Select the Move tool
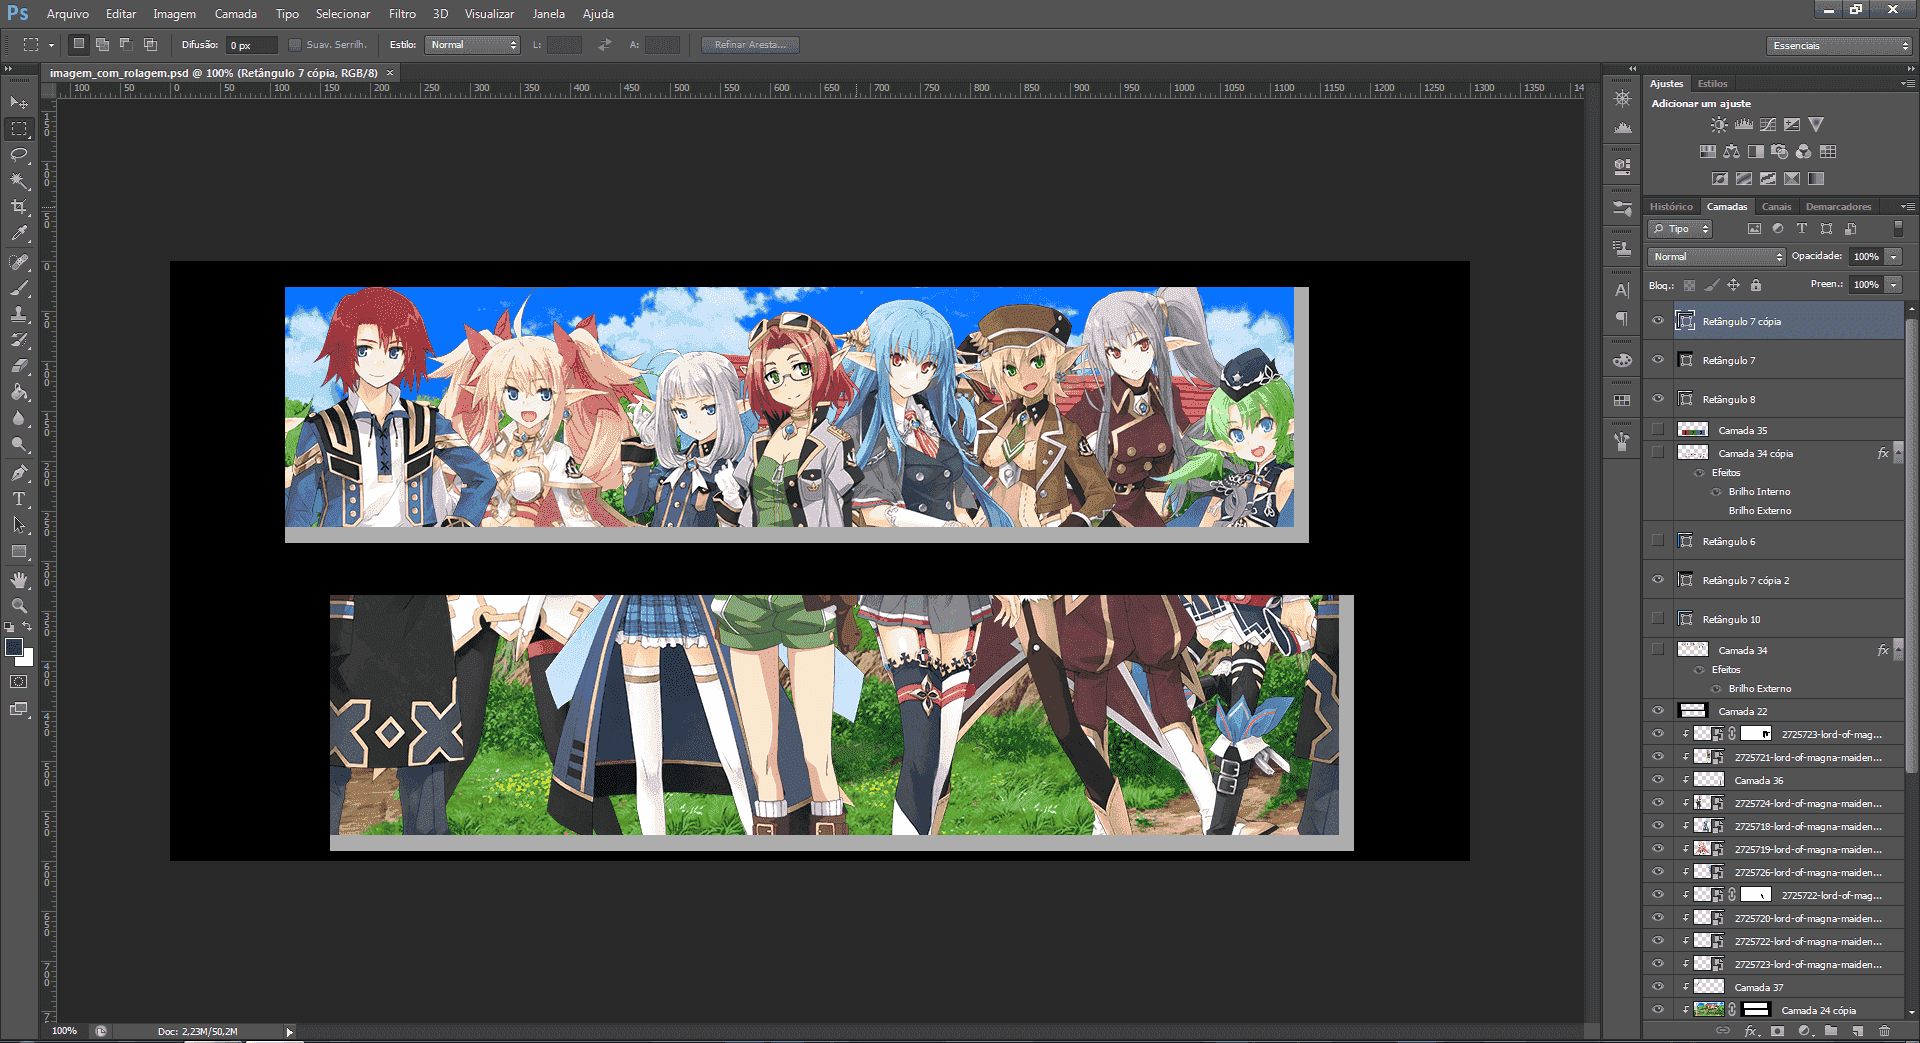Viewport: 1920px width, 1043px height. [x=19, y=102]
